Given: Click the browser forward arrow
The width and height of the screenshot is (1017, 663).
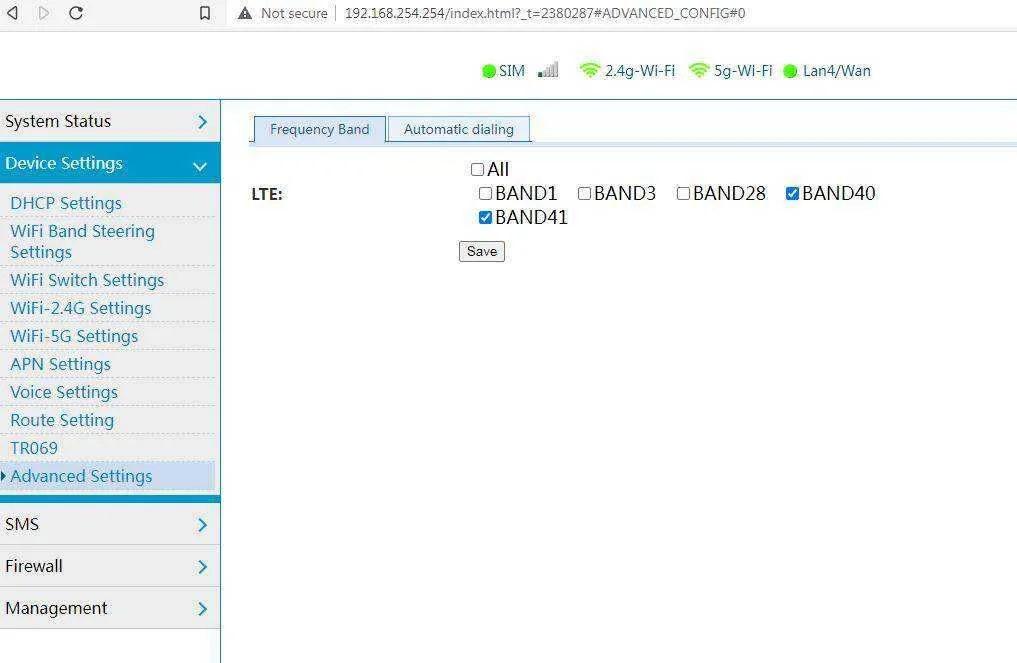Looking at the screenshot, I should pos(43,12).
